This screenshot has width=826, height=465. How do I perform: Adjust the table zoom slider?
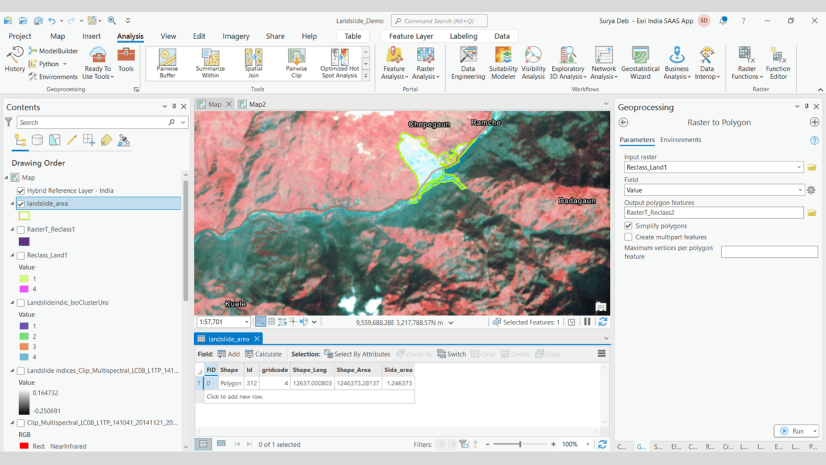click(520, 444)
